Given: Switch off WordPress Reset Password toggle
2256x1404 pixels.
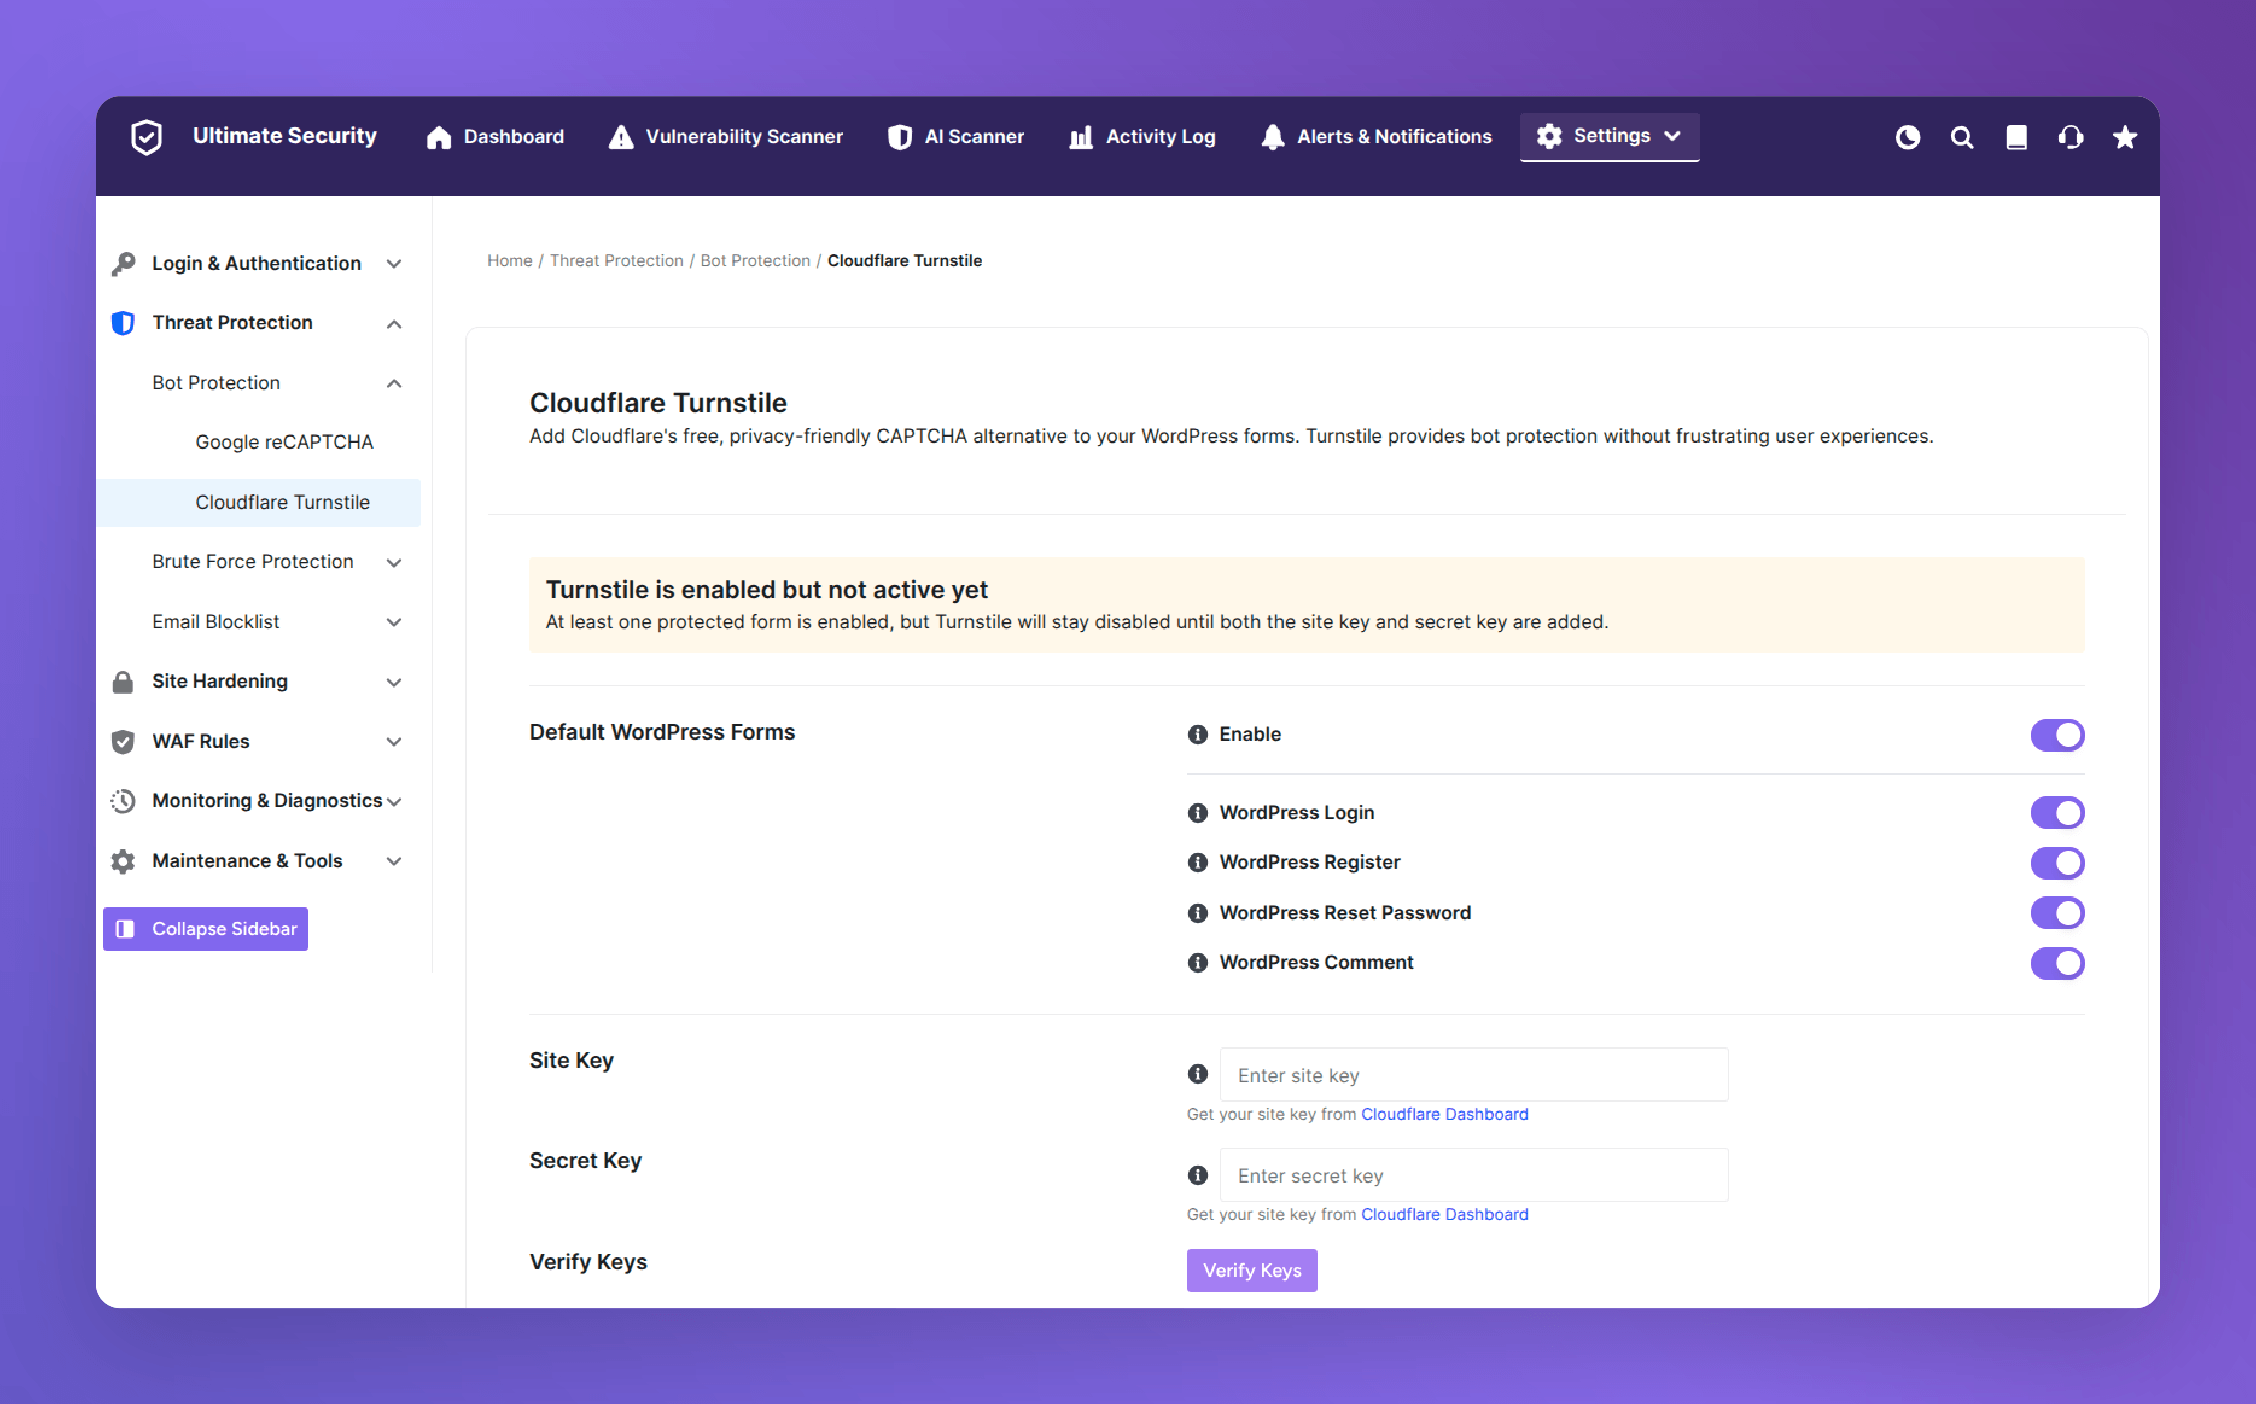Looking at the screenshot, I should (2057, 913).
